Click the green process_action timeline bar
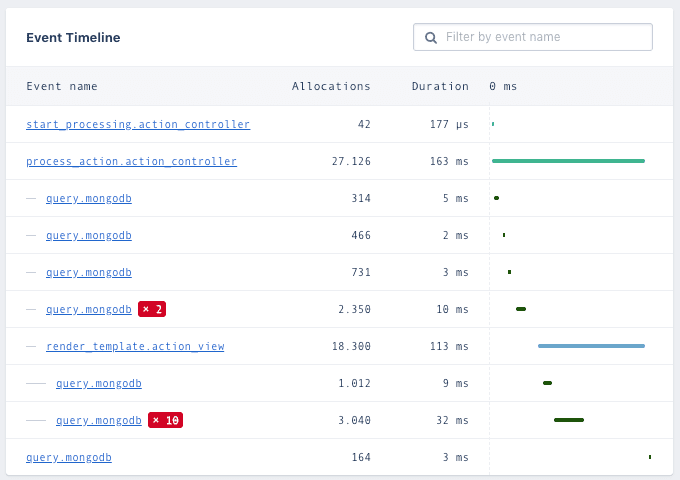680x480 pixels. (x=569, y=161)
